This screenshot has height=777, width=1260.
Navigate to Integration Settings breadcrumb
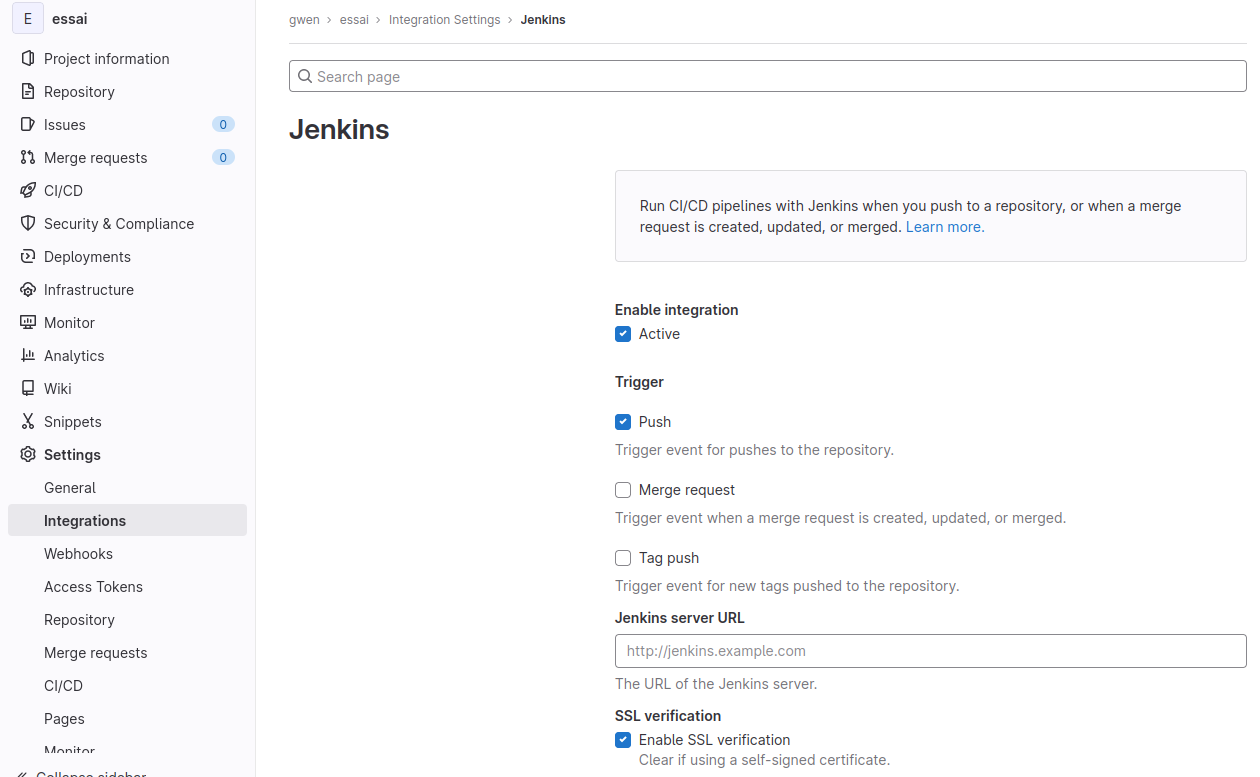(x=444, y=20)
